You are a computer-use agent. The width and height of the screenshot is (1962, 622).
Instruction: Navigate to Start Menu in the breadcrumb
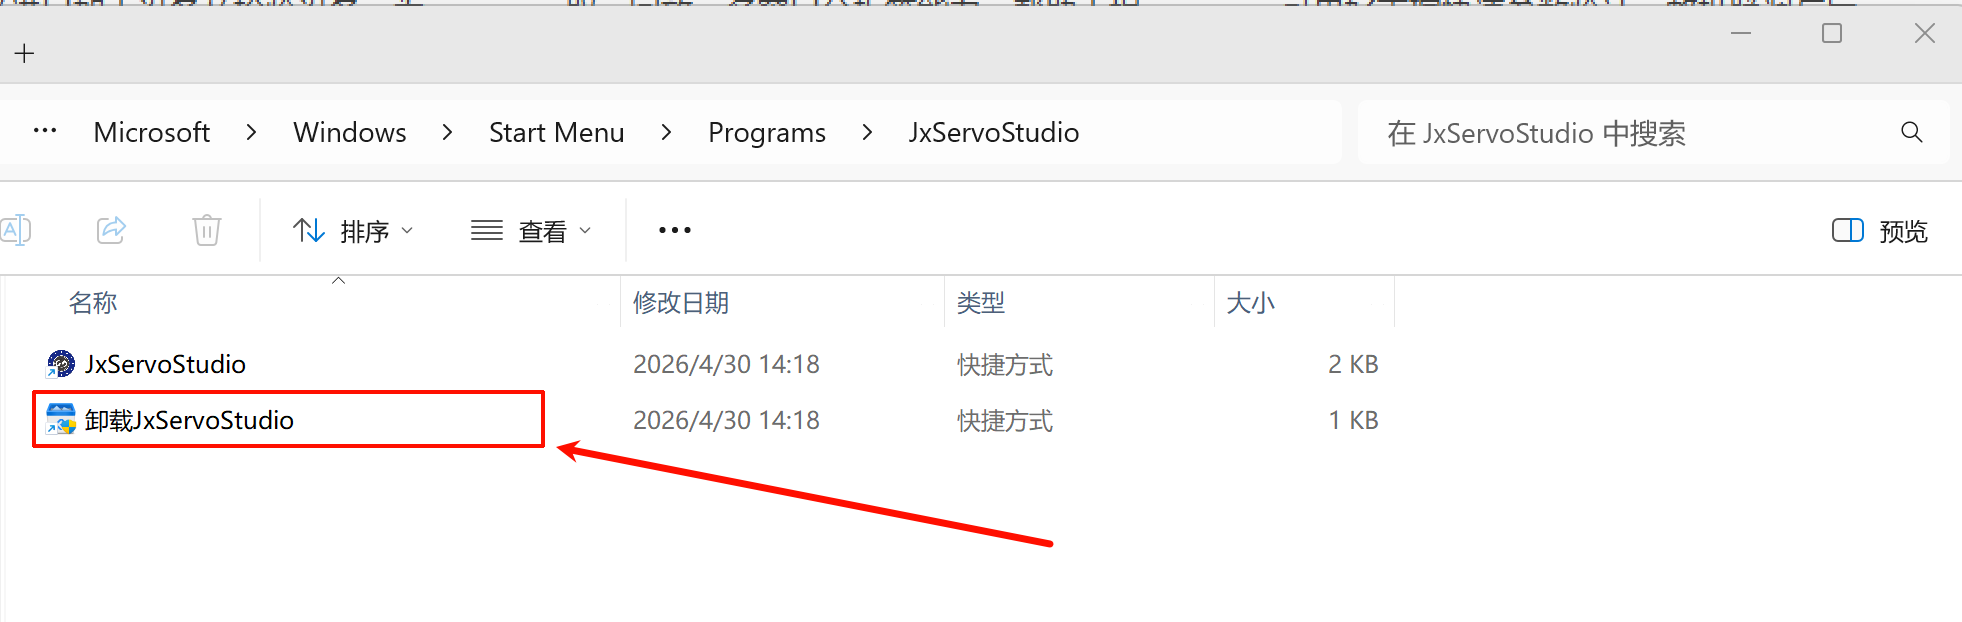coord(557,132)
